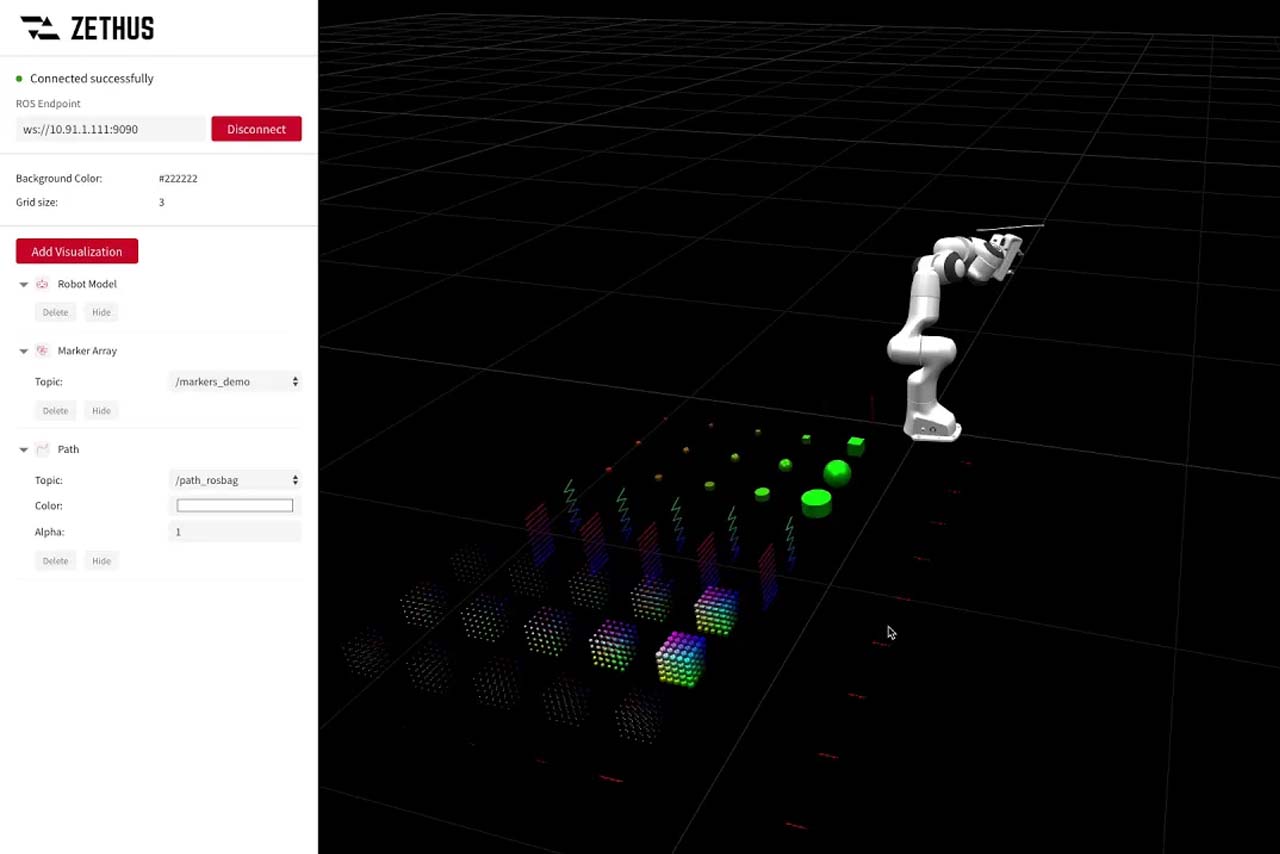Viewport: 1280px width, 854px height.
Task: Click the large green sphere marker
Action: pos(837,472)
